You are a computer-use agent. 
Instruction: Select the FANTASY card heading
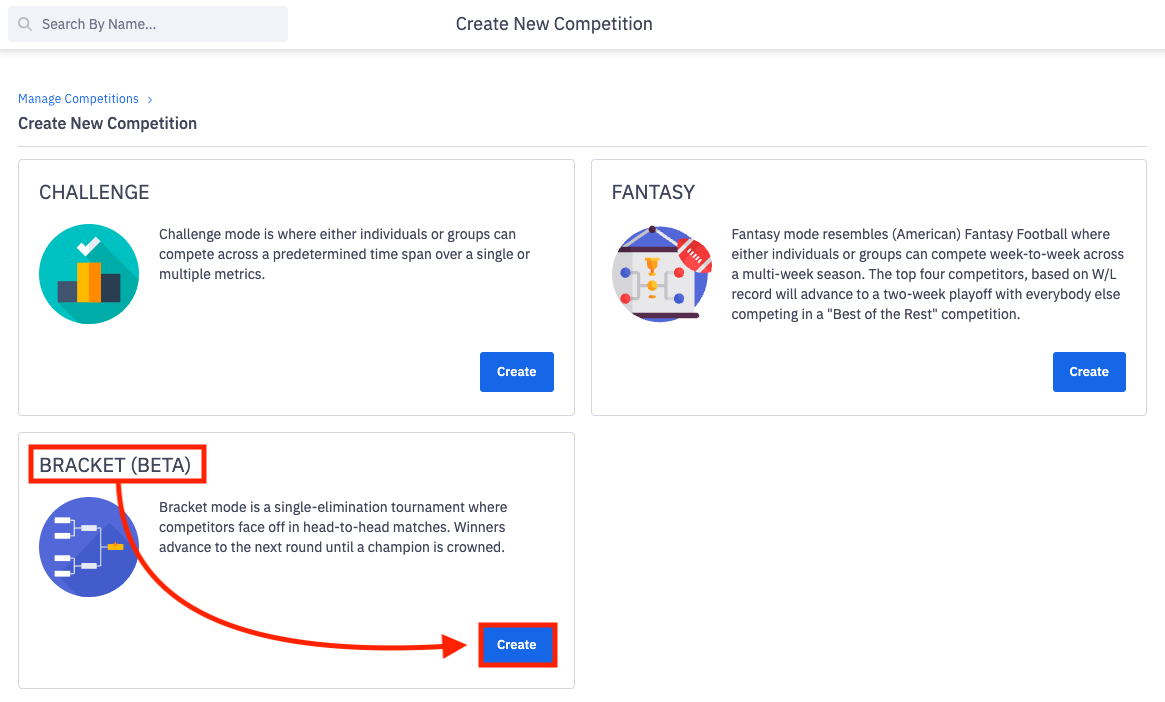click(653, 192)
